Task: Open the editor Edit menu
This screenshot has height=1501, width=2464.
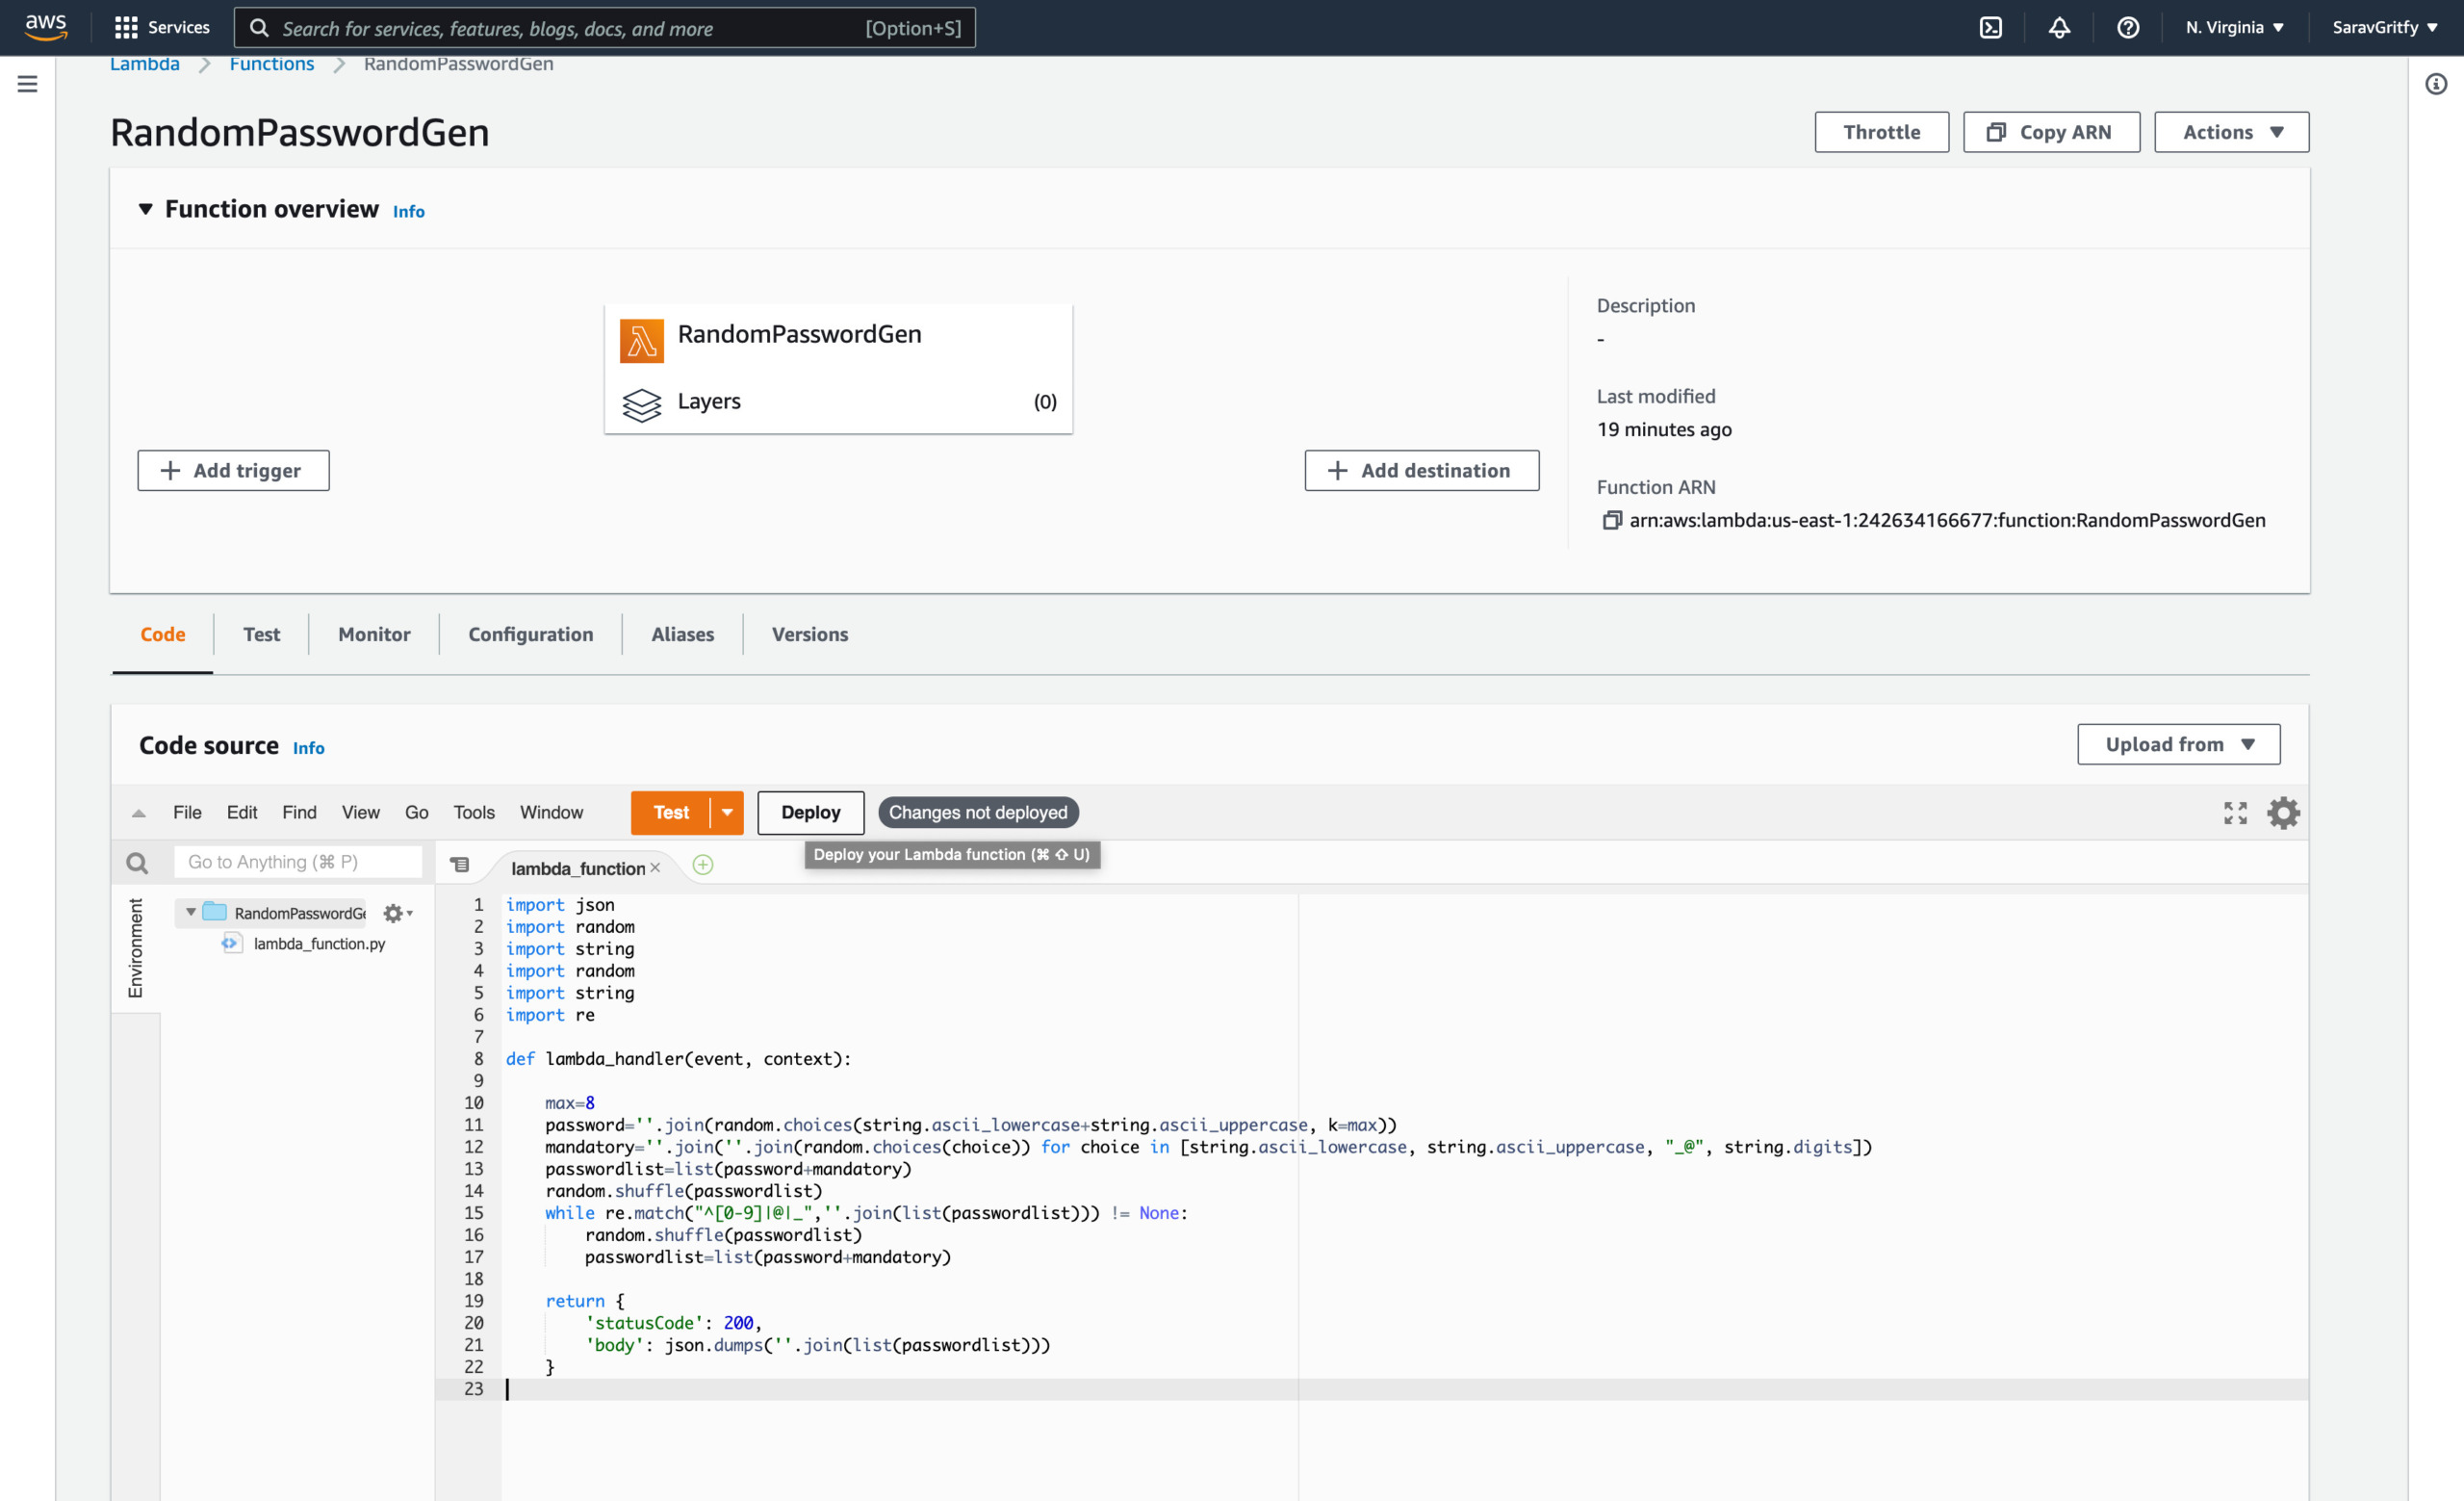Action: pos(241,812)
